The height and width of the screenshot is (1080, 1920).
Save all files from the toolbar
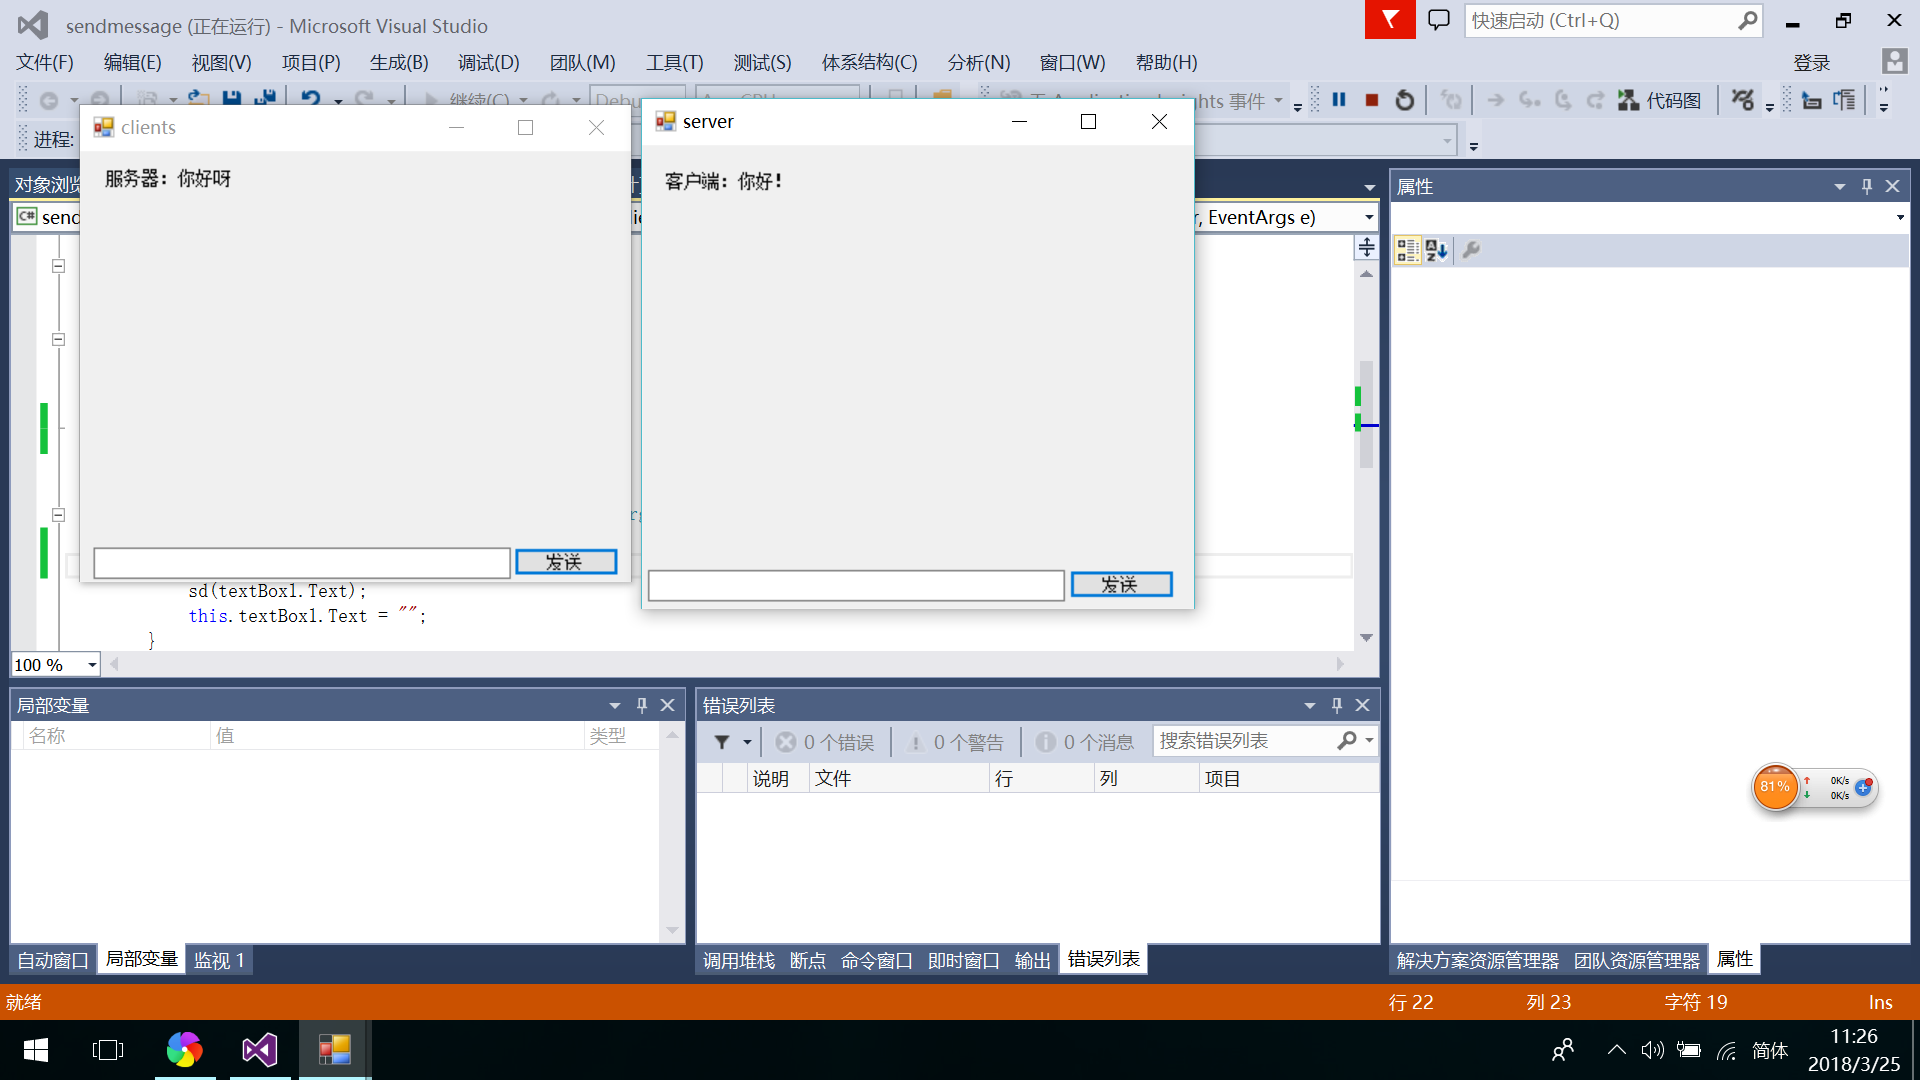click(x=265, y=99)
